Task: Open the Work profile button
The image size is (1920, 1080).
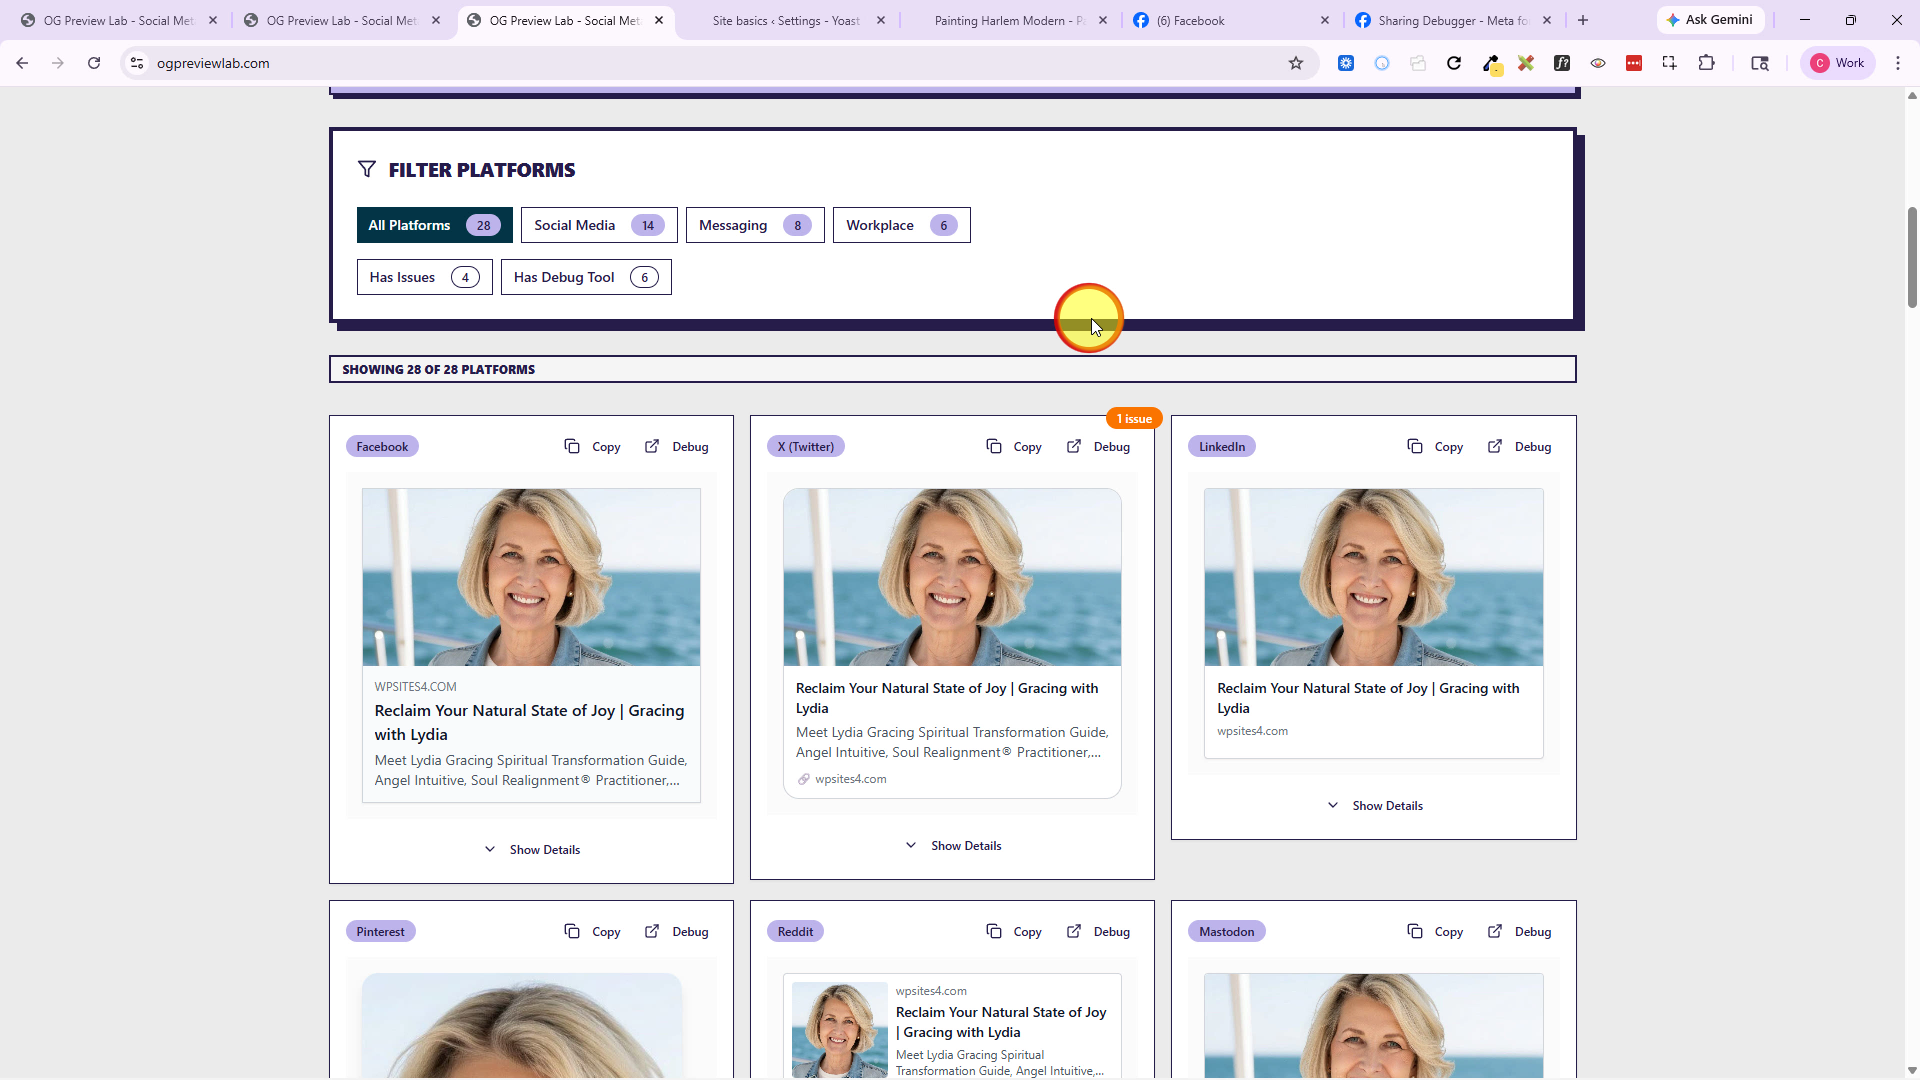Action: click(1838, 63)
